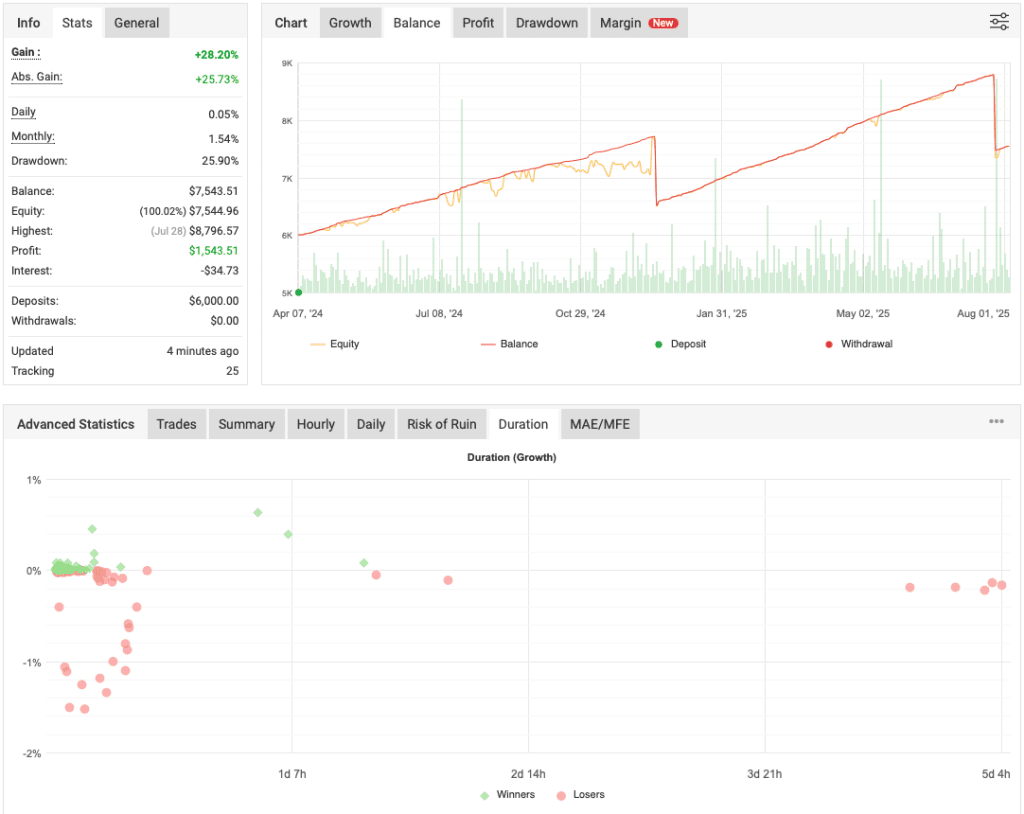
Task: Click the green deposit dot on the chart
Action: [298, 292]
